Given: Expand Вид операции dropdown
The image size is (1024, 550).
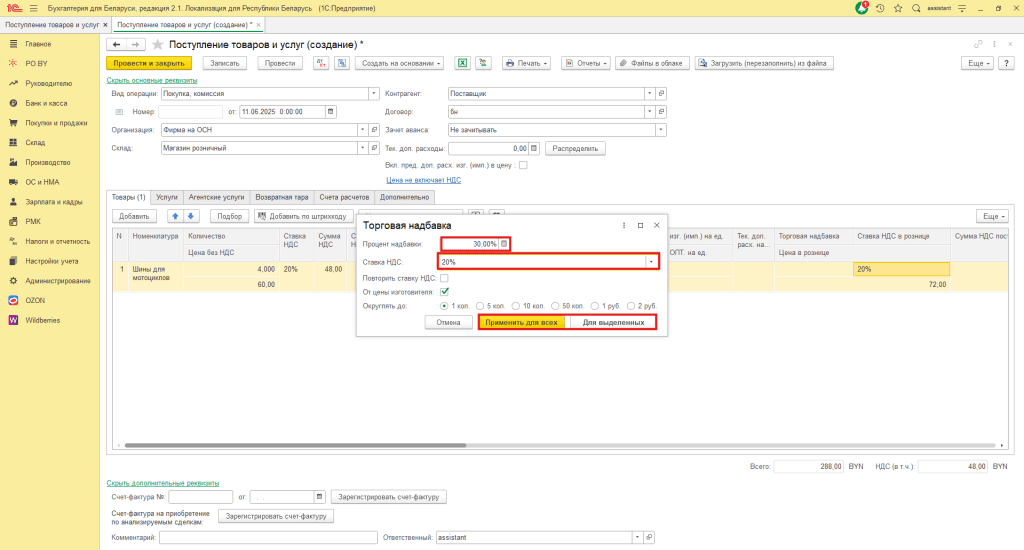Looking at the screenshot, I should pos(374,93).
